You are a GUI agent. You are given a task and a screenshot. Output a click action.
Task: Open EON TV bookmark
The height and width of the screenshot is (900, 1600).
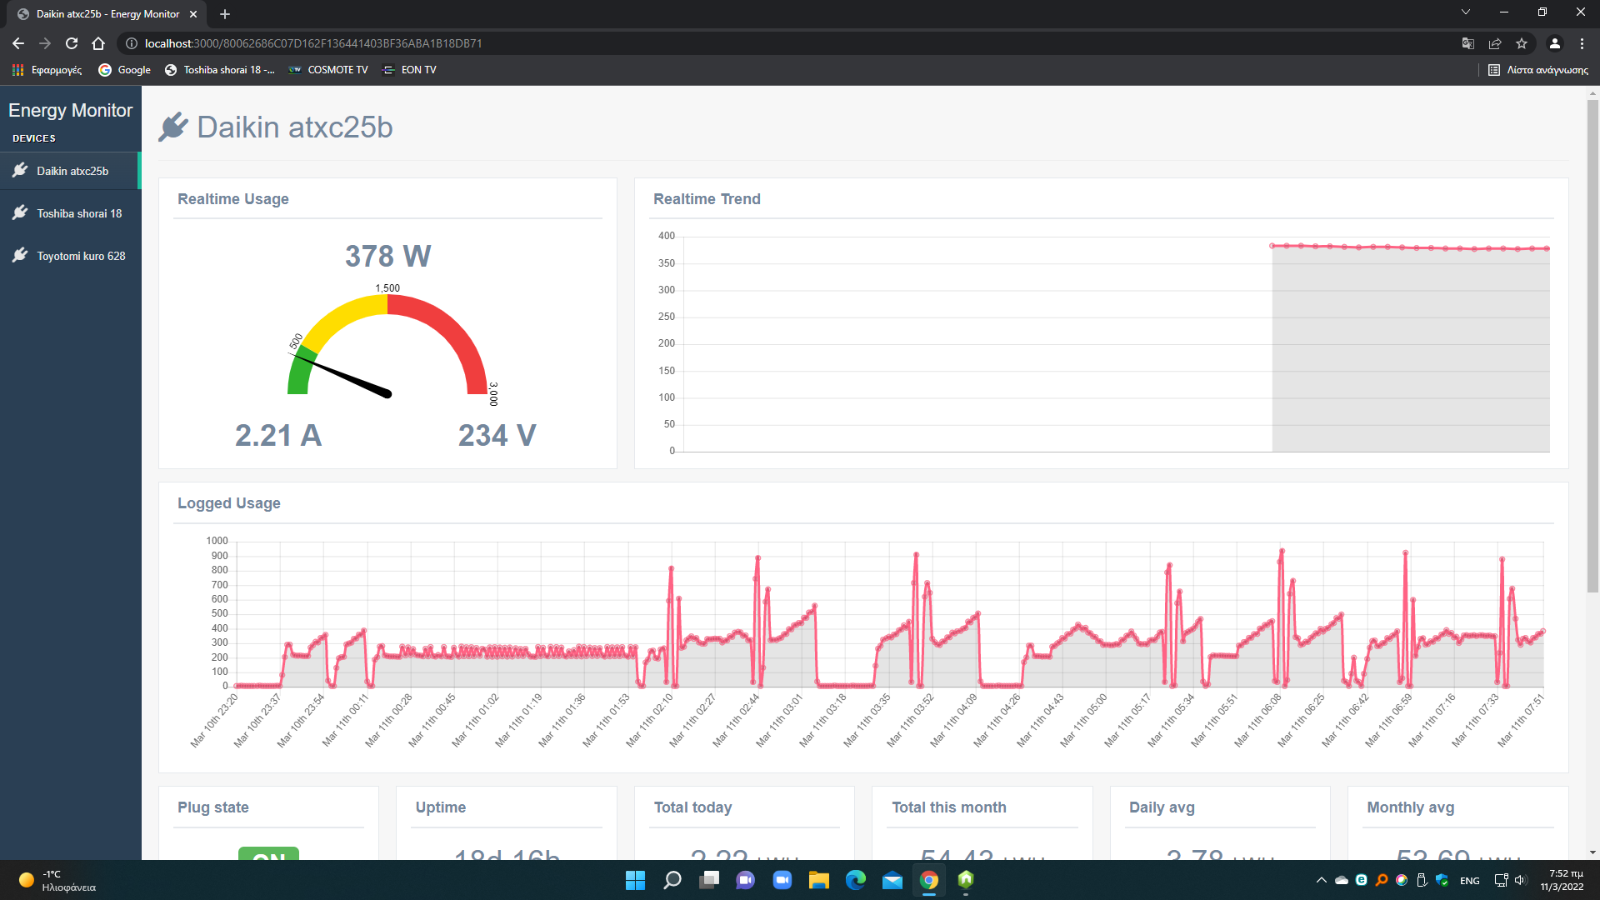click(x=410, y=70)
